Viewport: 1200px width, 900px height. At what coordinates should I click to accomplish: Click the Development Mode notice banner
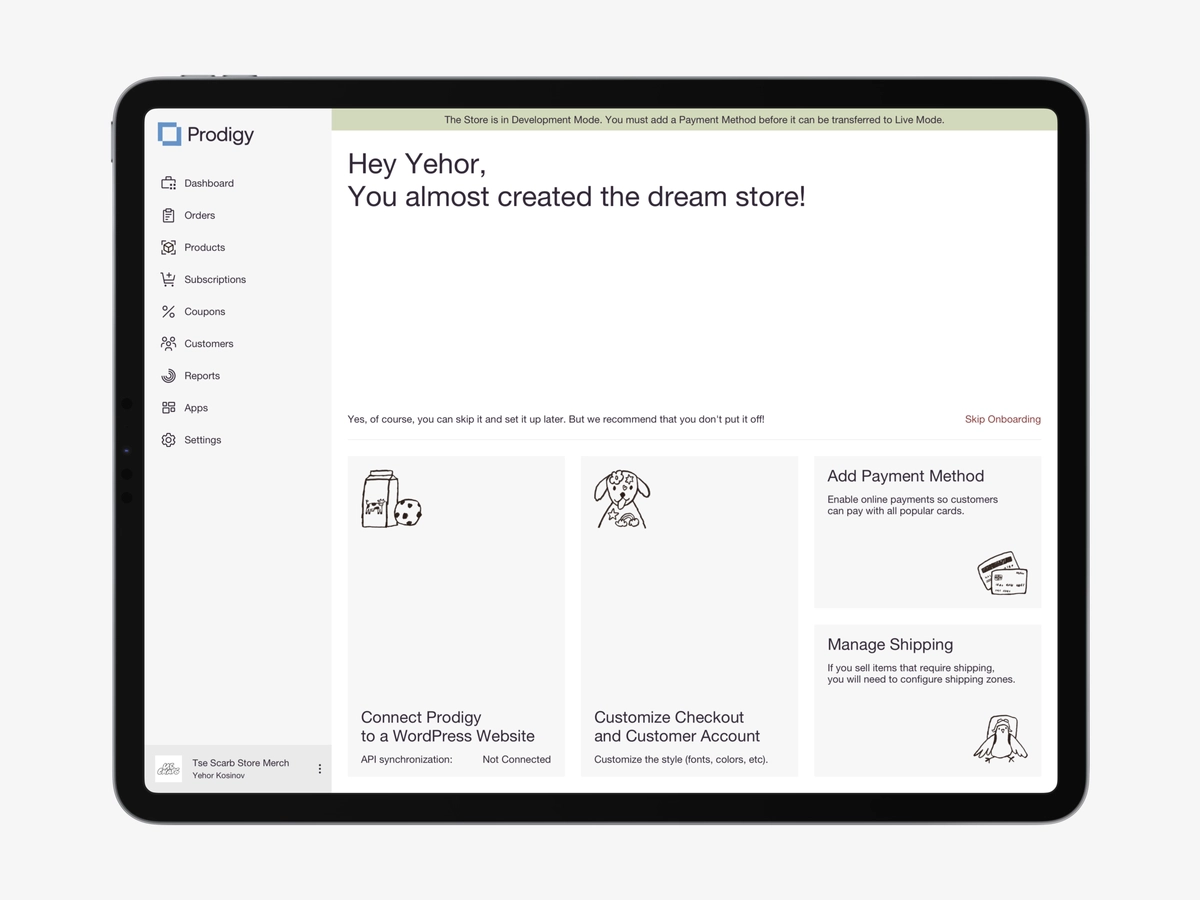(694, 119)
